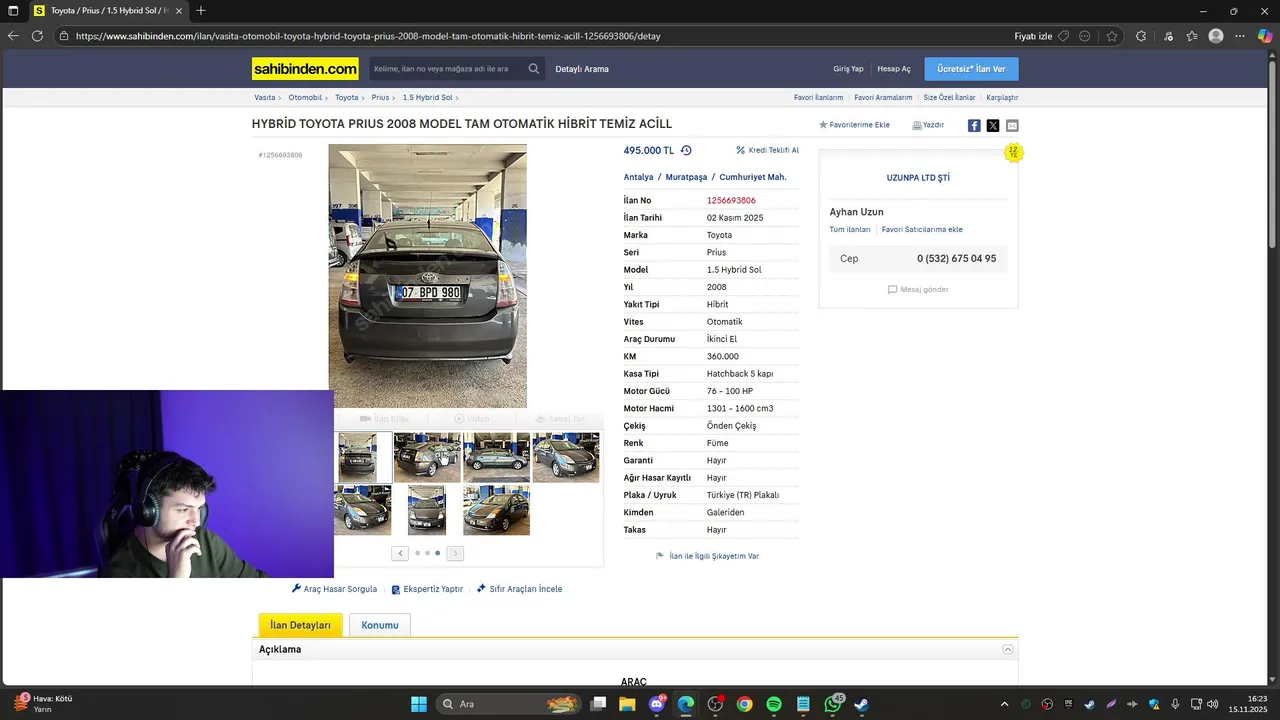
Task: Open Chrome from taskbar
Action: [744, 704]
